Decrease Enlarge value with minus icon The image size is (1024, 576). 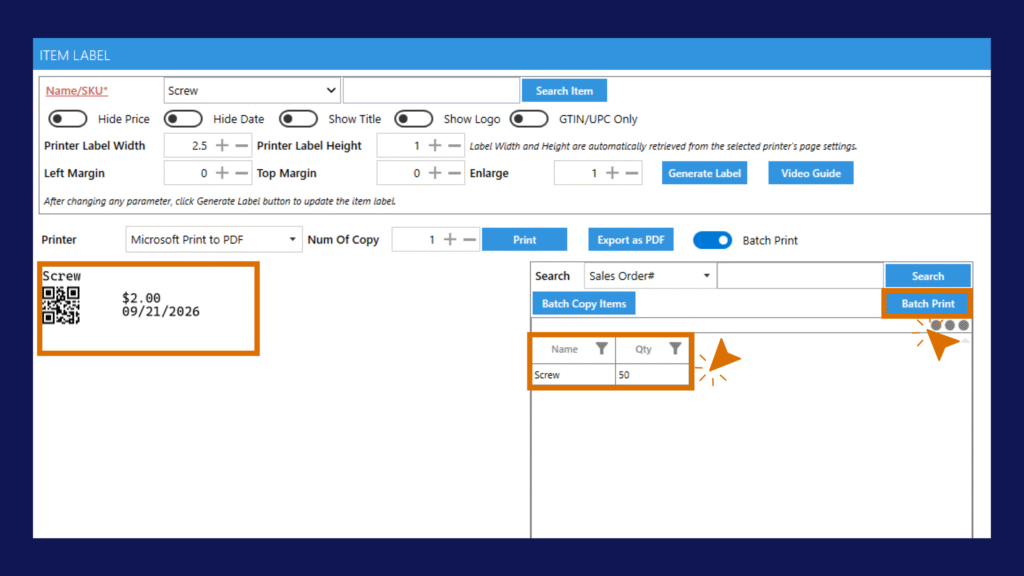[x=632, y=173]
